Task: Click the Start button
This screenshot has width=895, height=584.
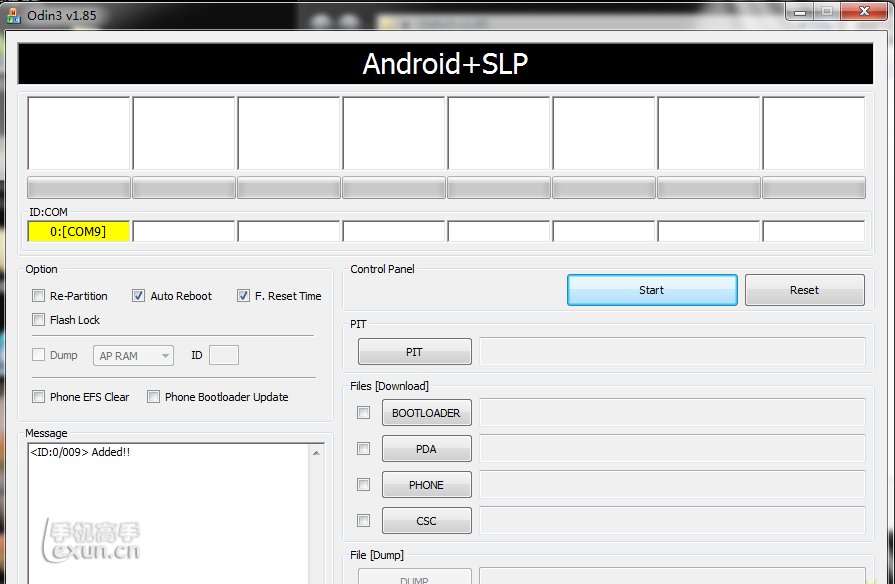Action: [x=652, y=290]
